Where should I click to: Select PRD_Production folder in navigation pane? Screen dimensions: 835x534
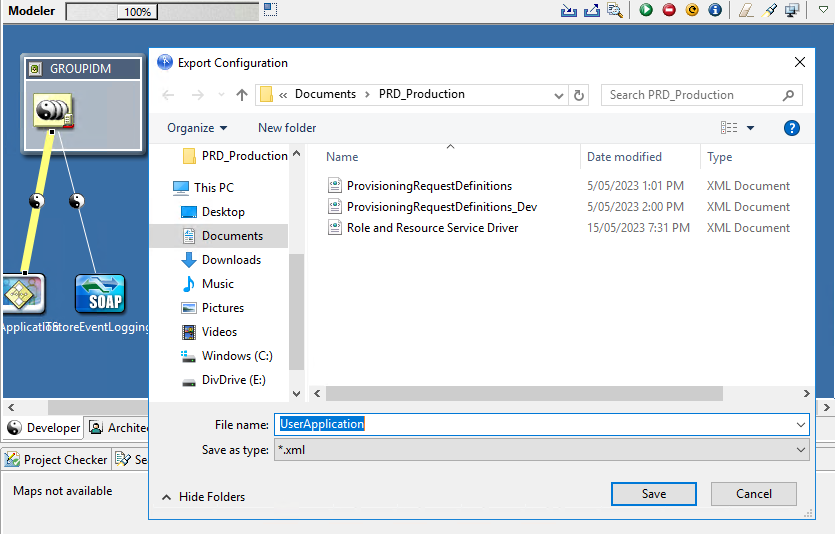tap(235, 156)
